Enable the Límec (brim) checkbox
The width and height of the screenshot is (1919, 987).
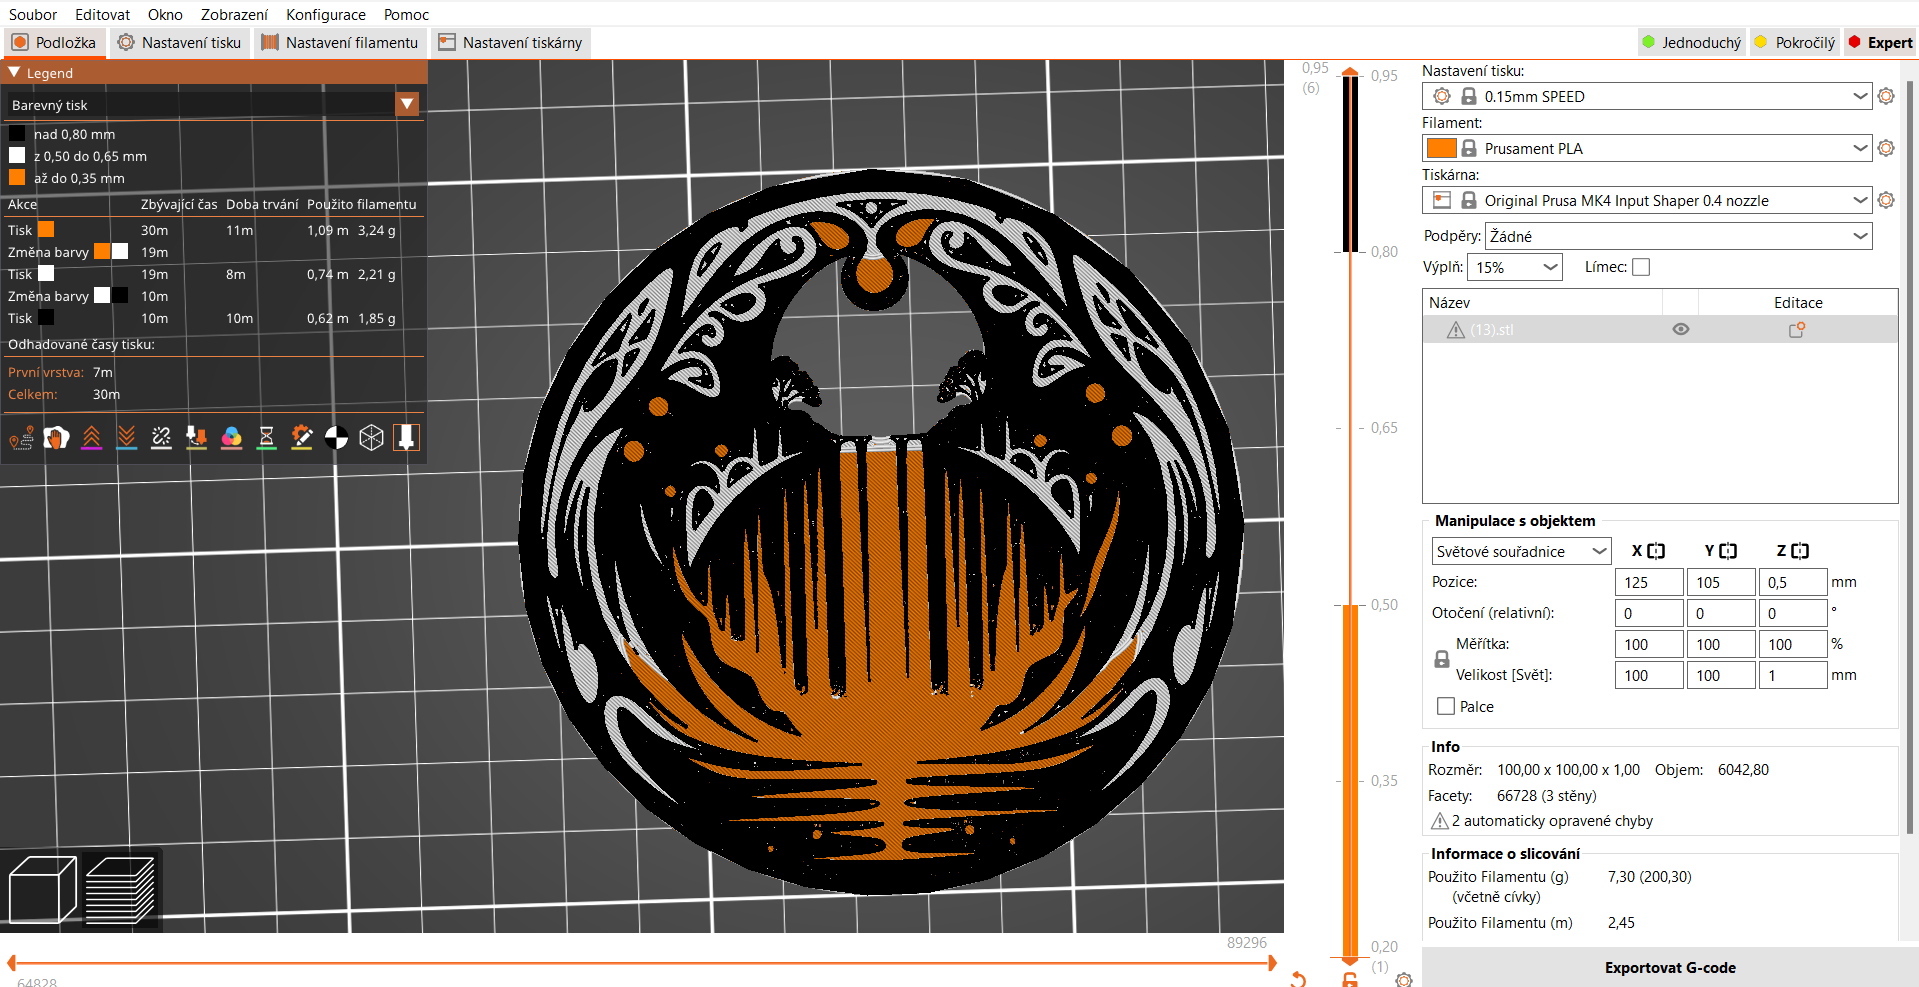tap(1641, 267)
